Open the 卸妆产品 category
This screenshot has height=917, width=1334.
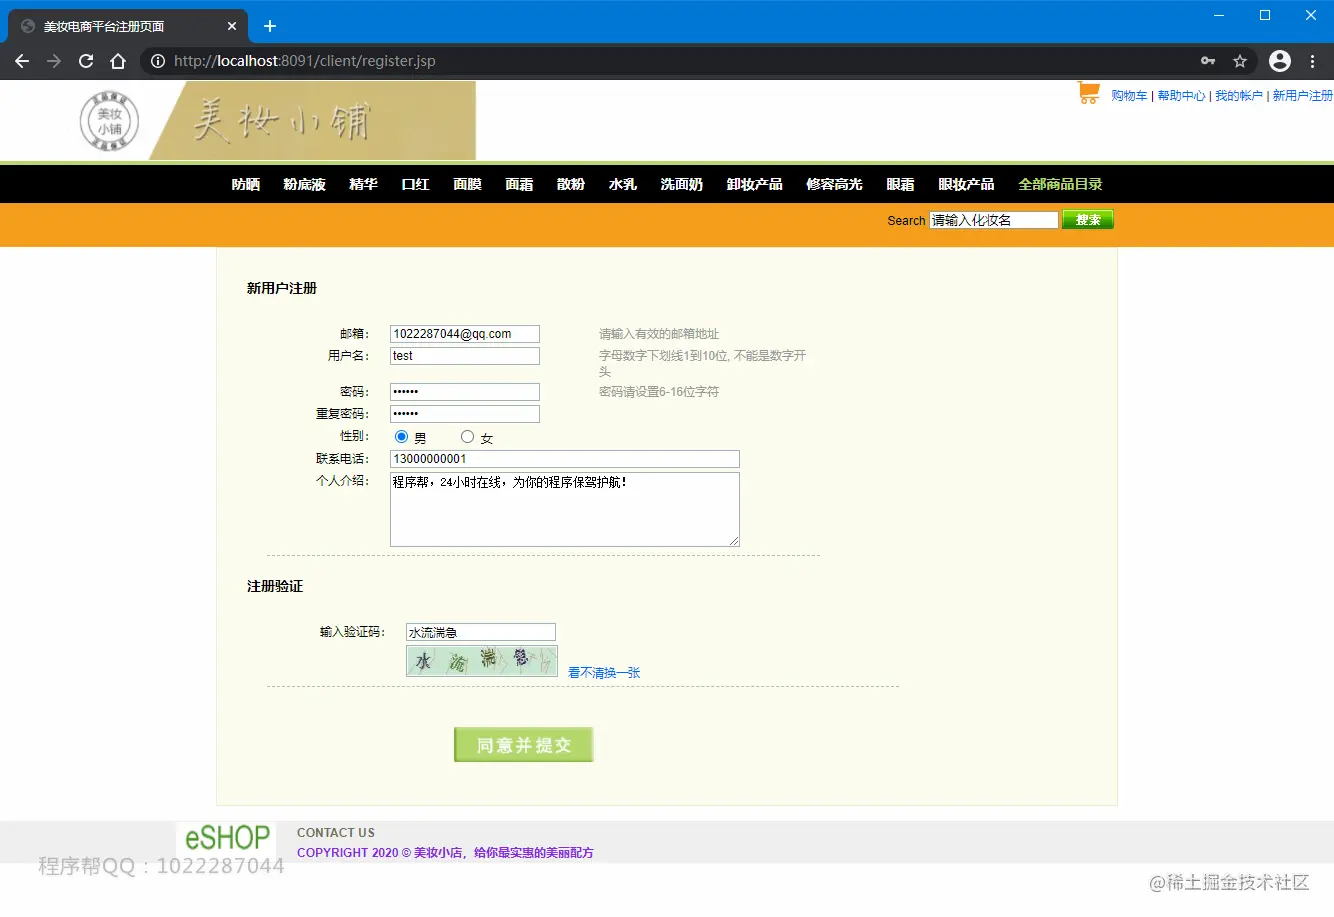[755, 184]
